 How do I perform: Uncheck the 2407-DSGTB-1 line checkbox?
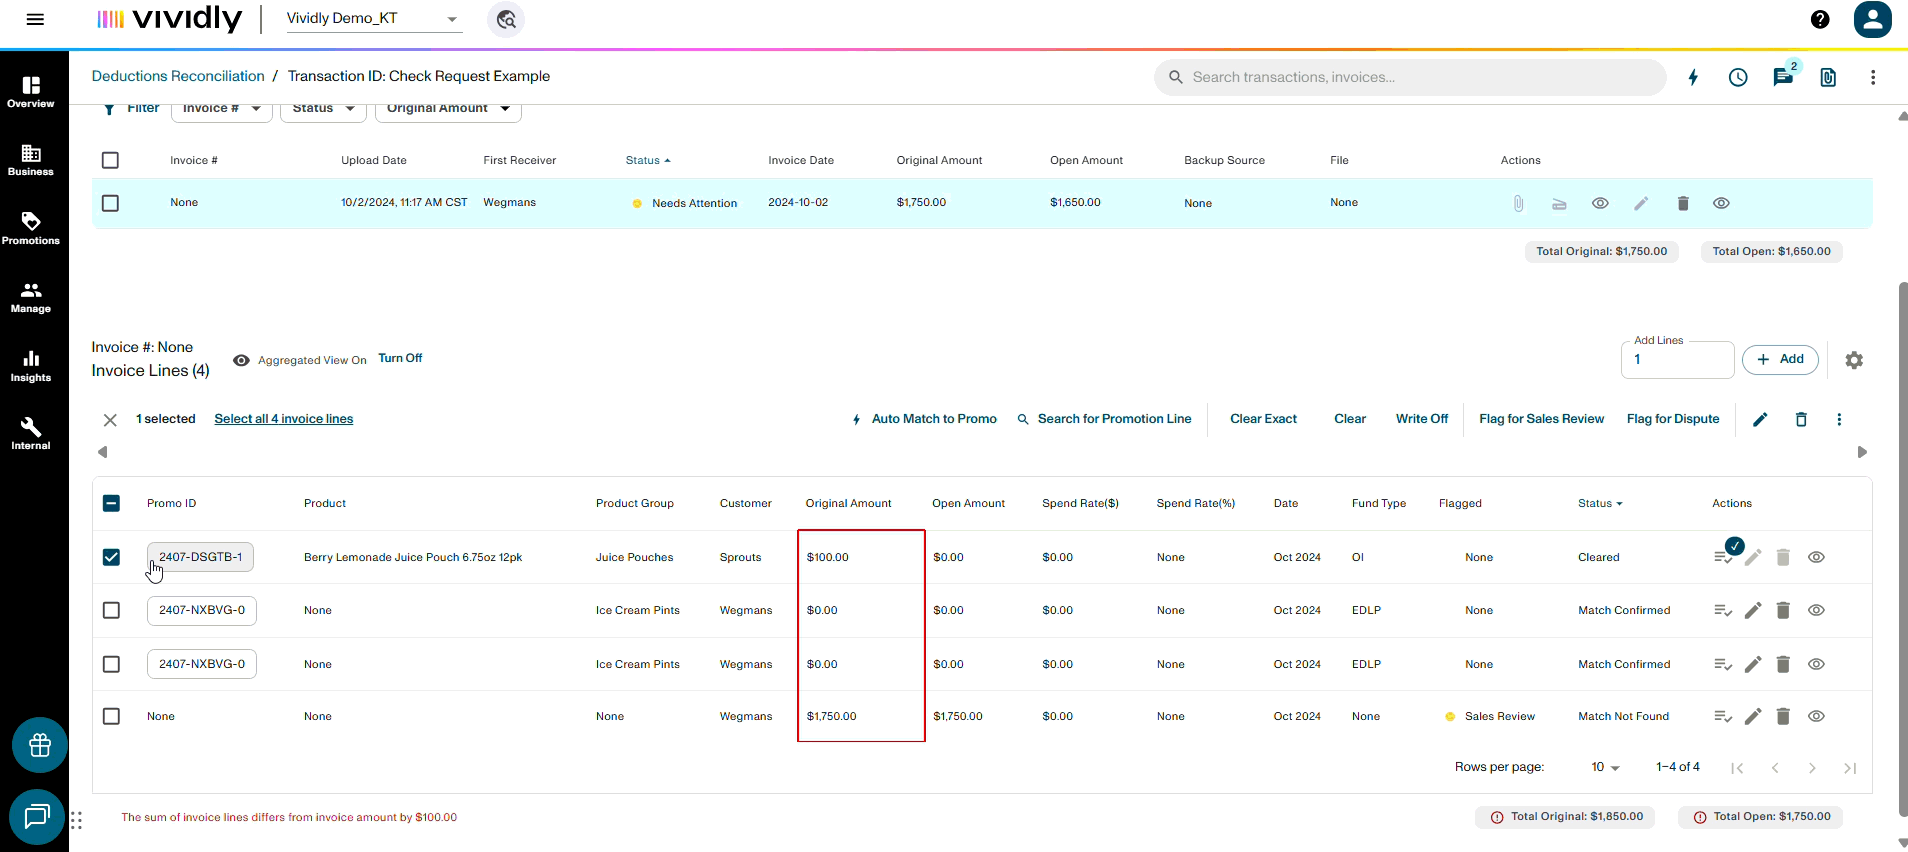click(111, 557)
